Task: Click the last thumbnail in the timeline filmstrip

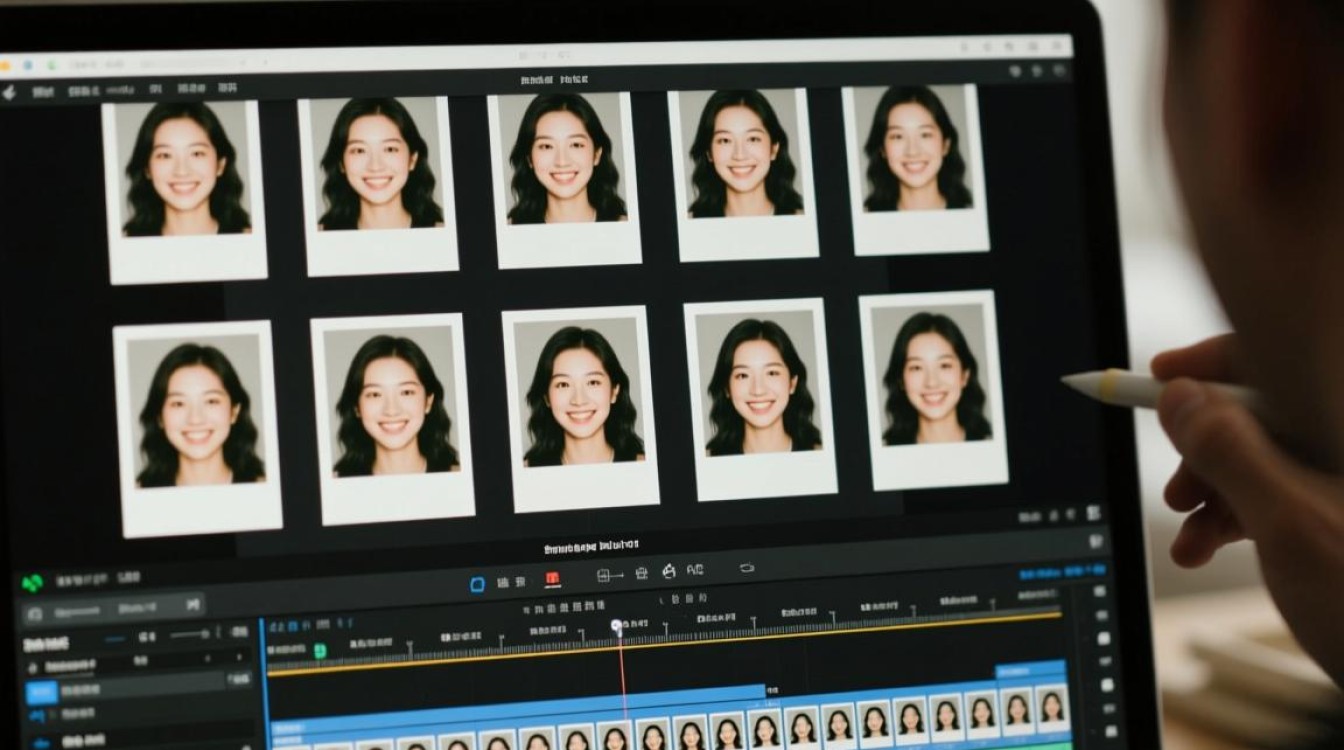Action: click(1052, 707)
